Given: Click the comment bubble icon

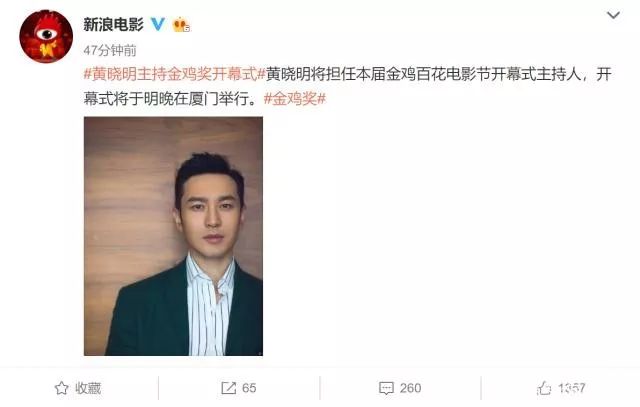Looking at the screenshot, I should click(x=386, y=388).
